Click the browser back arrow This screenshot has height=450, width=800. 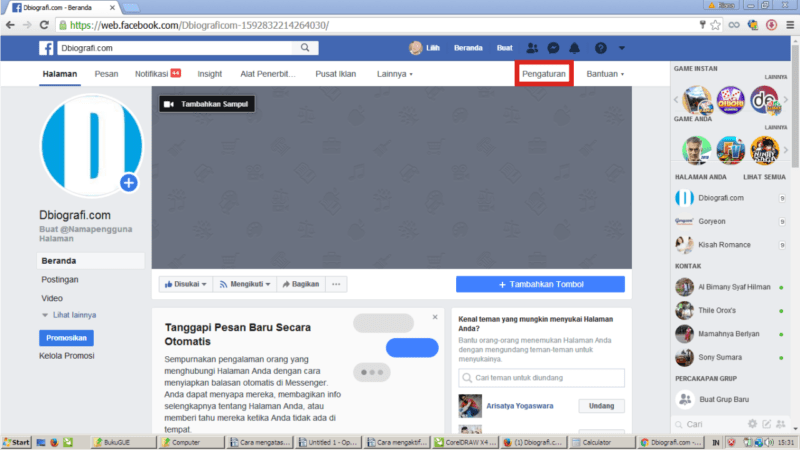(10, 25)
